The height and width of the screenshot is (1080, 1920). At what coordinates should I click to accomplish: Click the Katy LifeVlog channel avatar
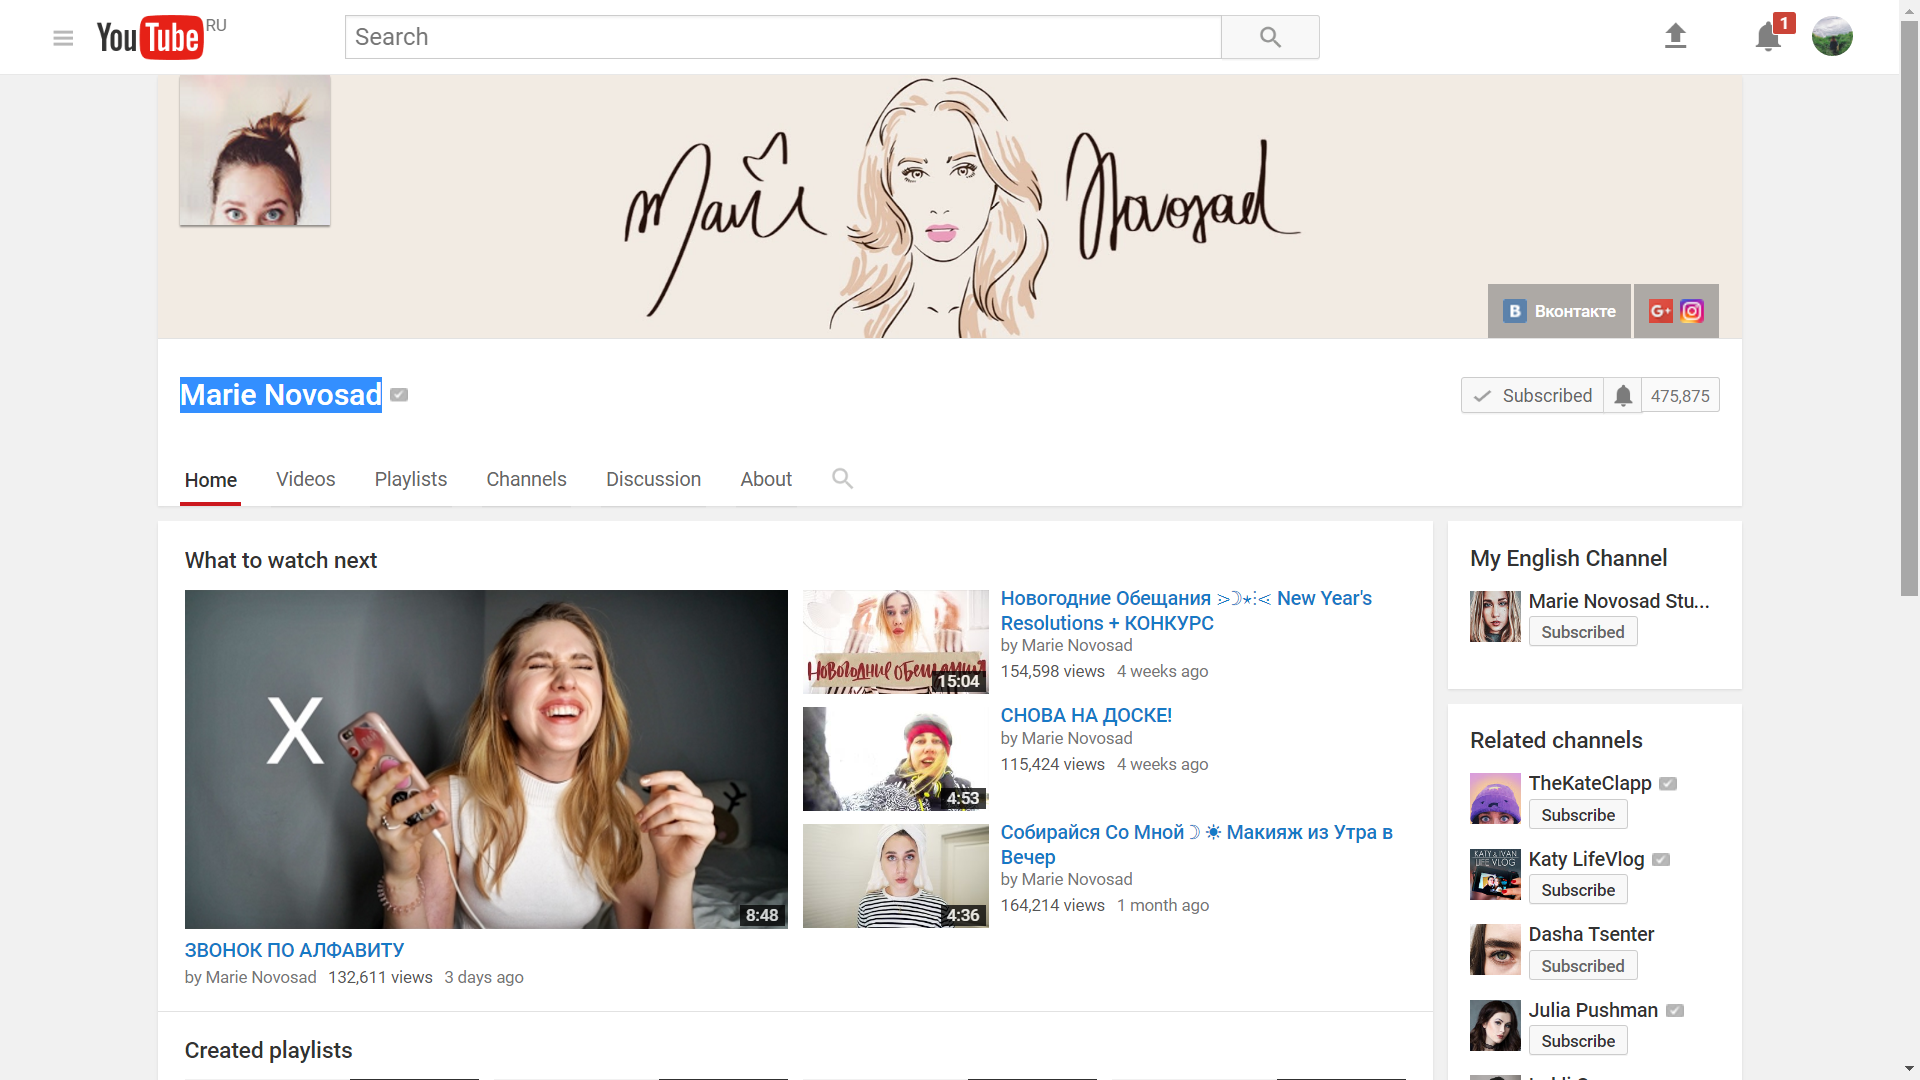pos(1495,874)
